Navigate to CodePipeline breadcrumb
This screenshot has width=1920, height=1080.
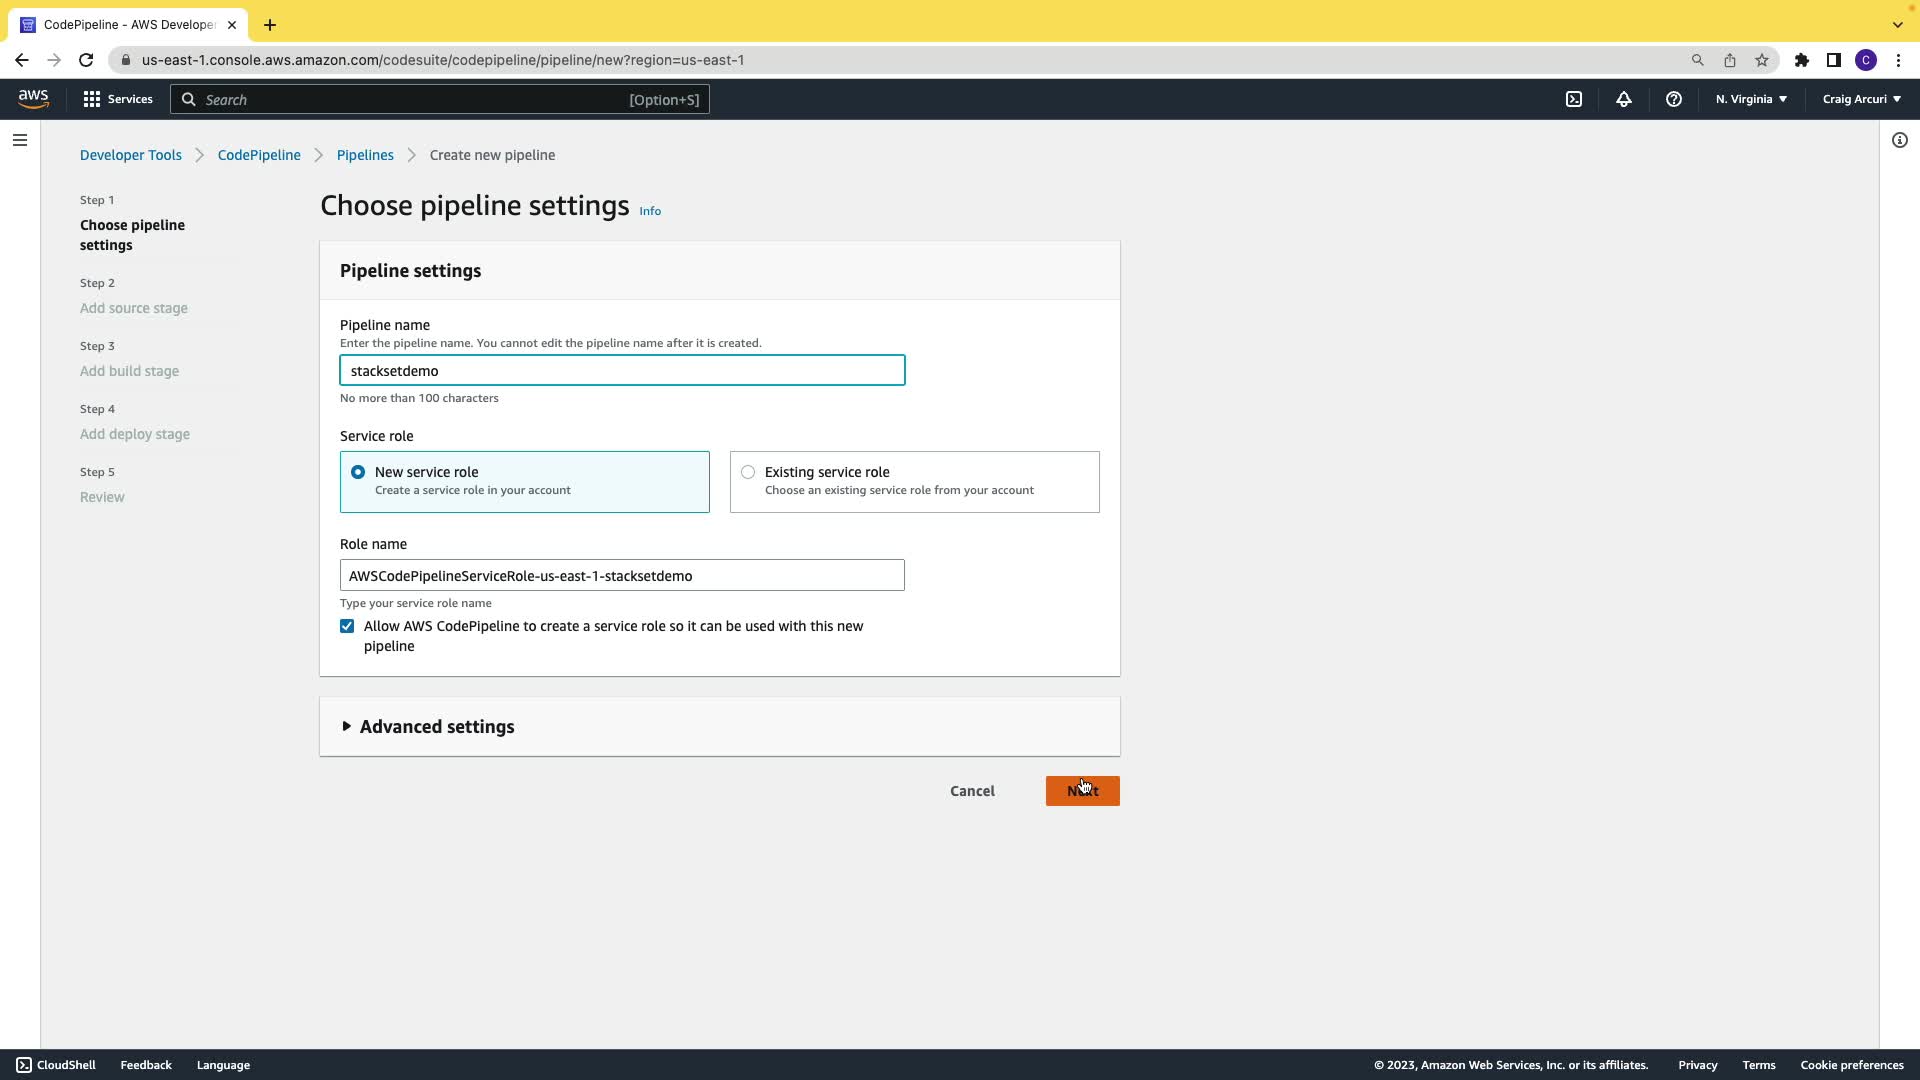click(x=259, y=155)
